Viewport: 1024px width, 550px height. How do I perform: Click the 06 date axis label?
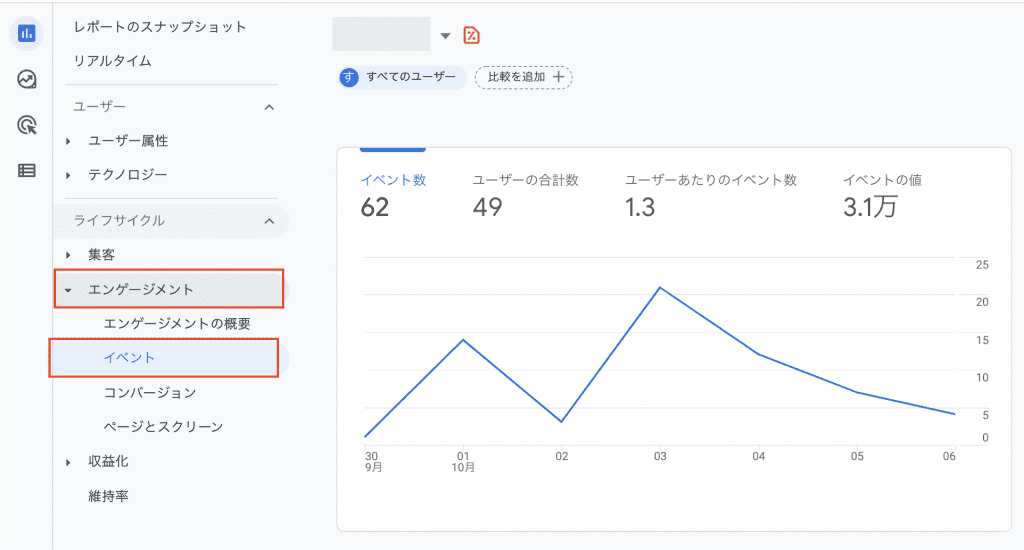click(x=949, y=457)
